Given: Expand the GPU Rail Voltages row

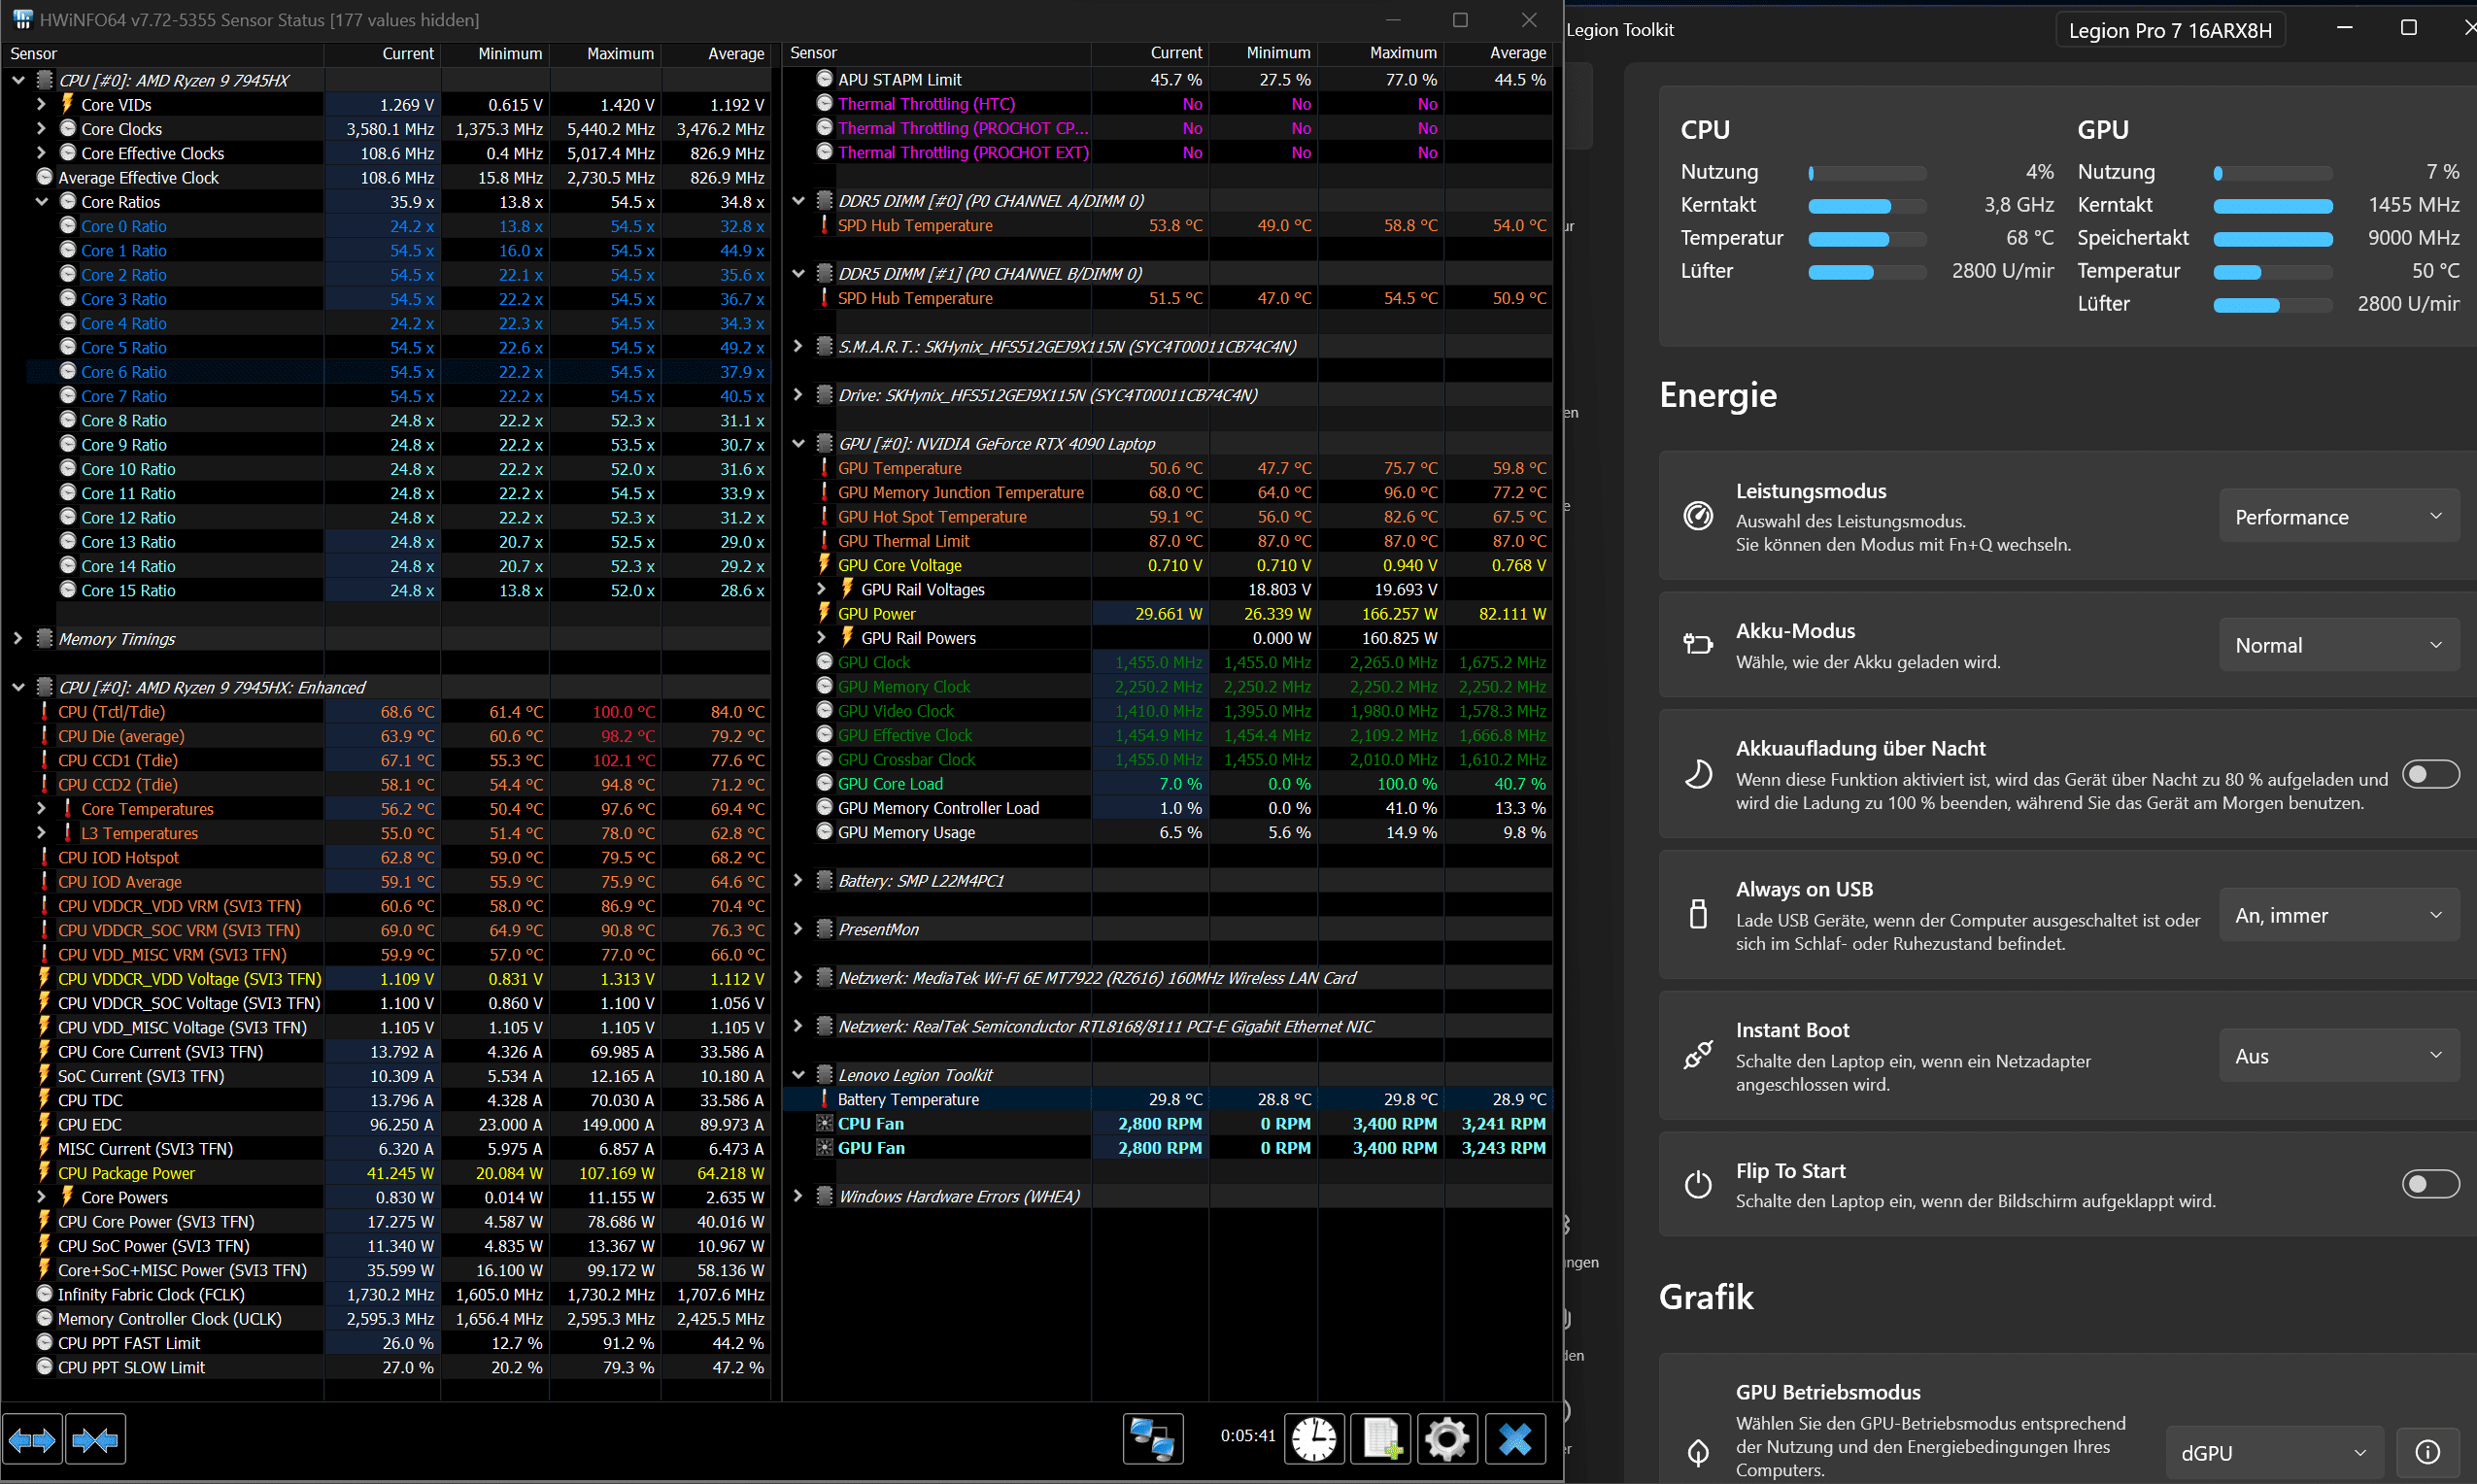Looking at the screenshot, I should pyautogui.click(x=821, y=589).
